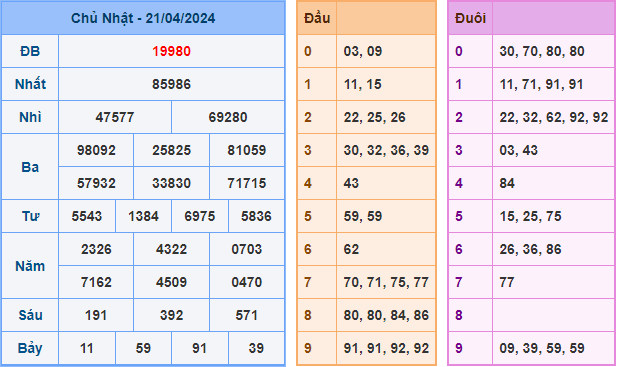Select Đầu values '91, 91, 92, 92'
Screen dimensions: 617x367
(x=386, y=349)
